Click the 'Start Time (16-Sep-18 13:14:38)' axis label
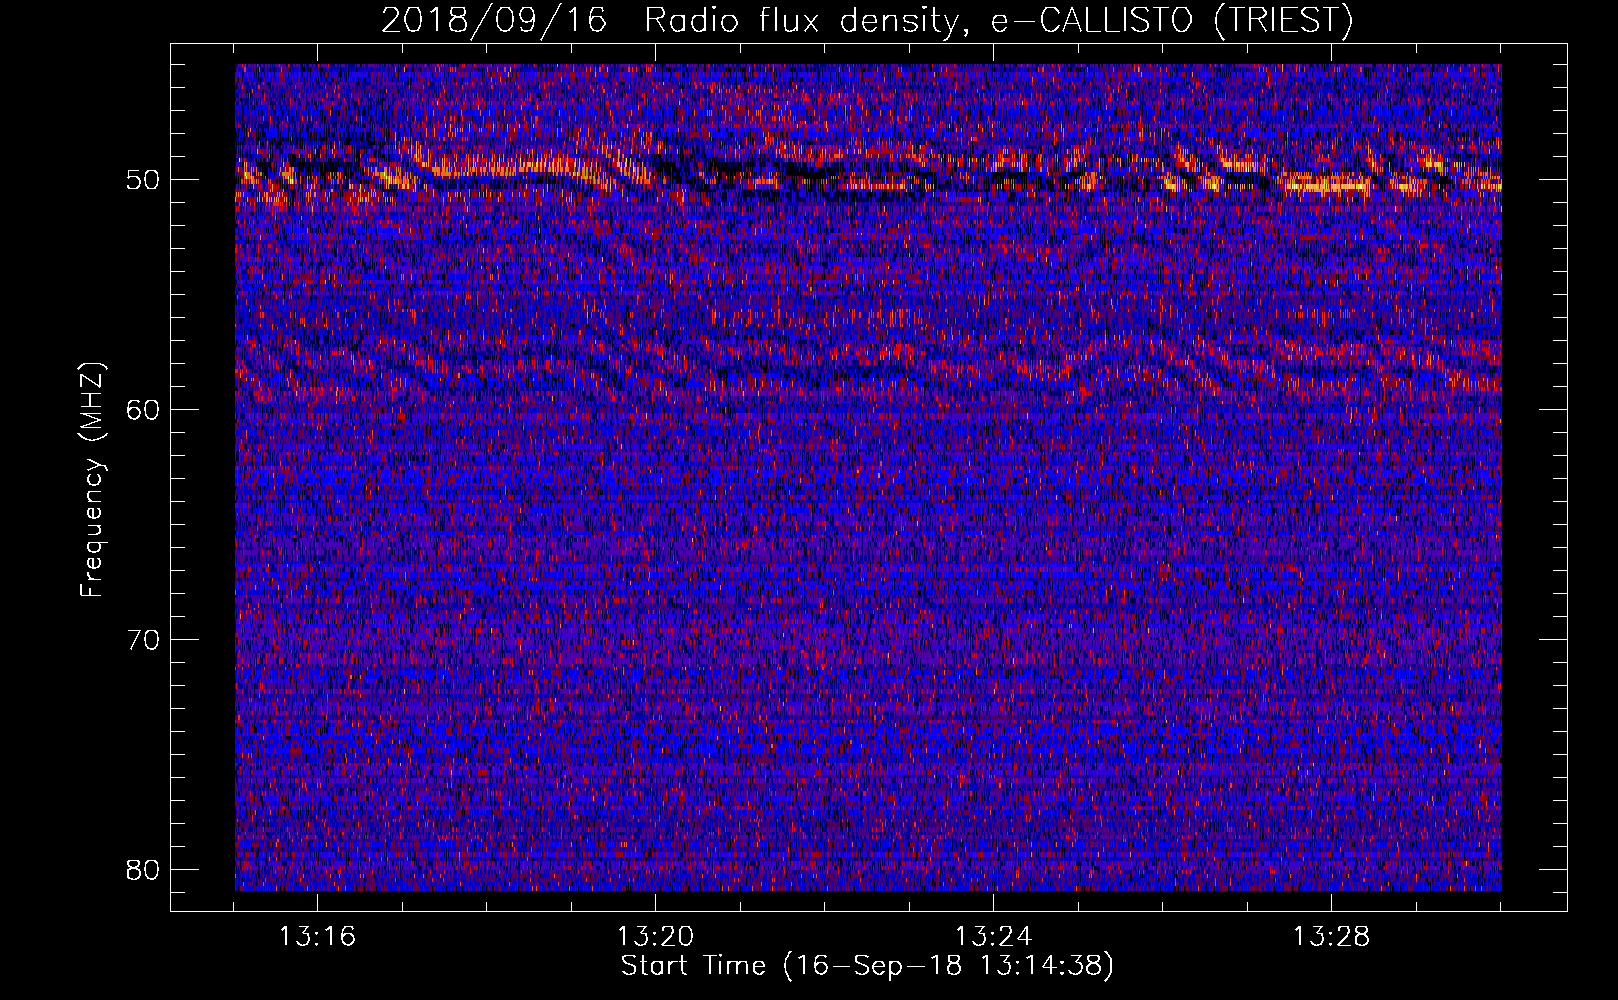This screenshot has width=1618, height=1000. tap(867, 966)
